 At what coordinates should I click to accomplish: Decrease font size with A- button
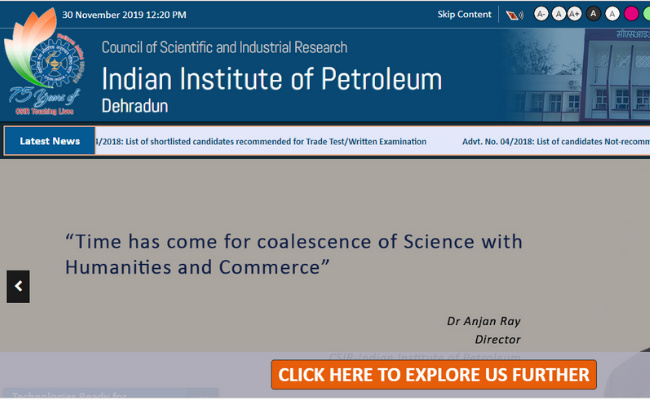tap(541, 14)
